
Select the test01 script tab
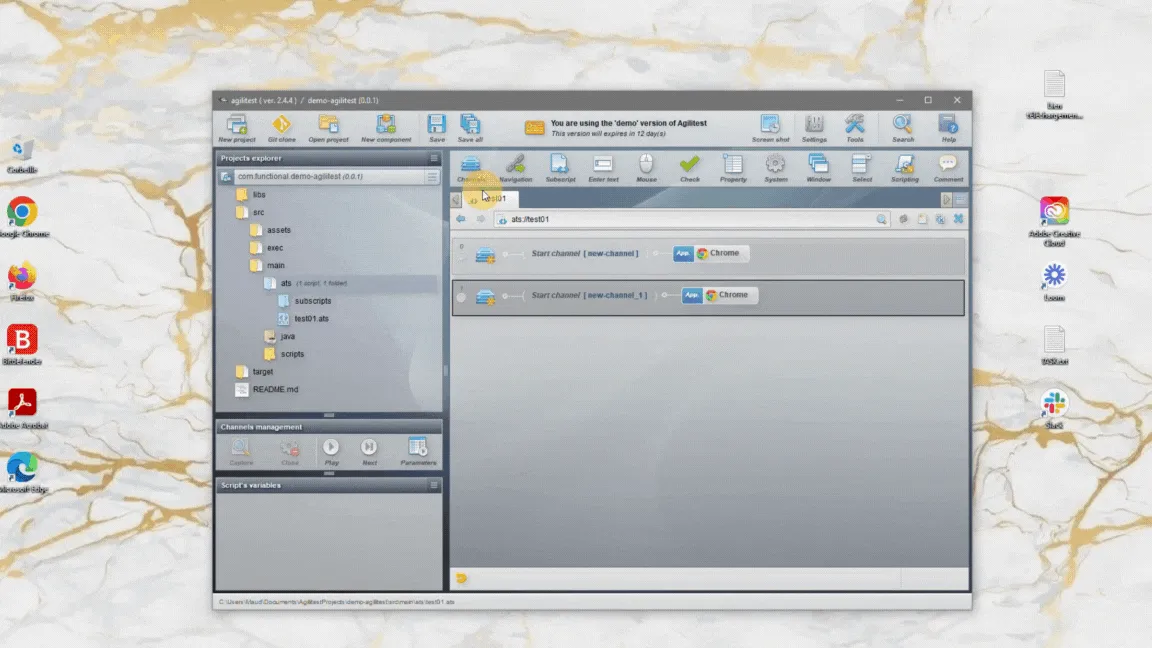pos(491,198)
